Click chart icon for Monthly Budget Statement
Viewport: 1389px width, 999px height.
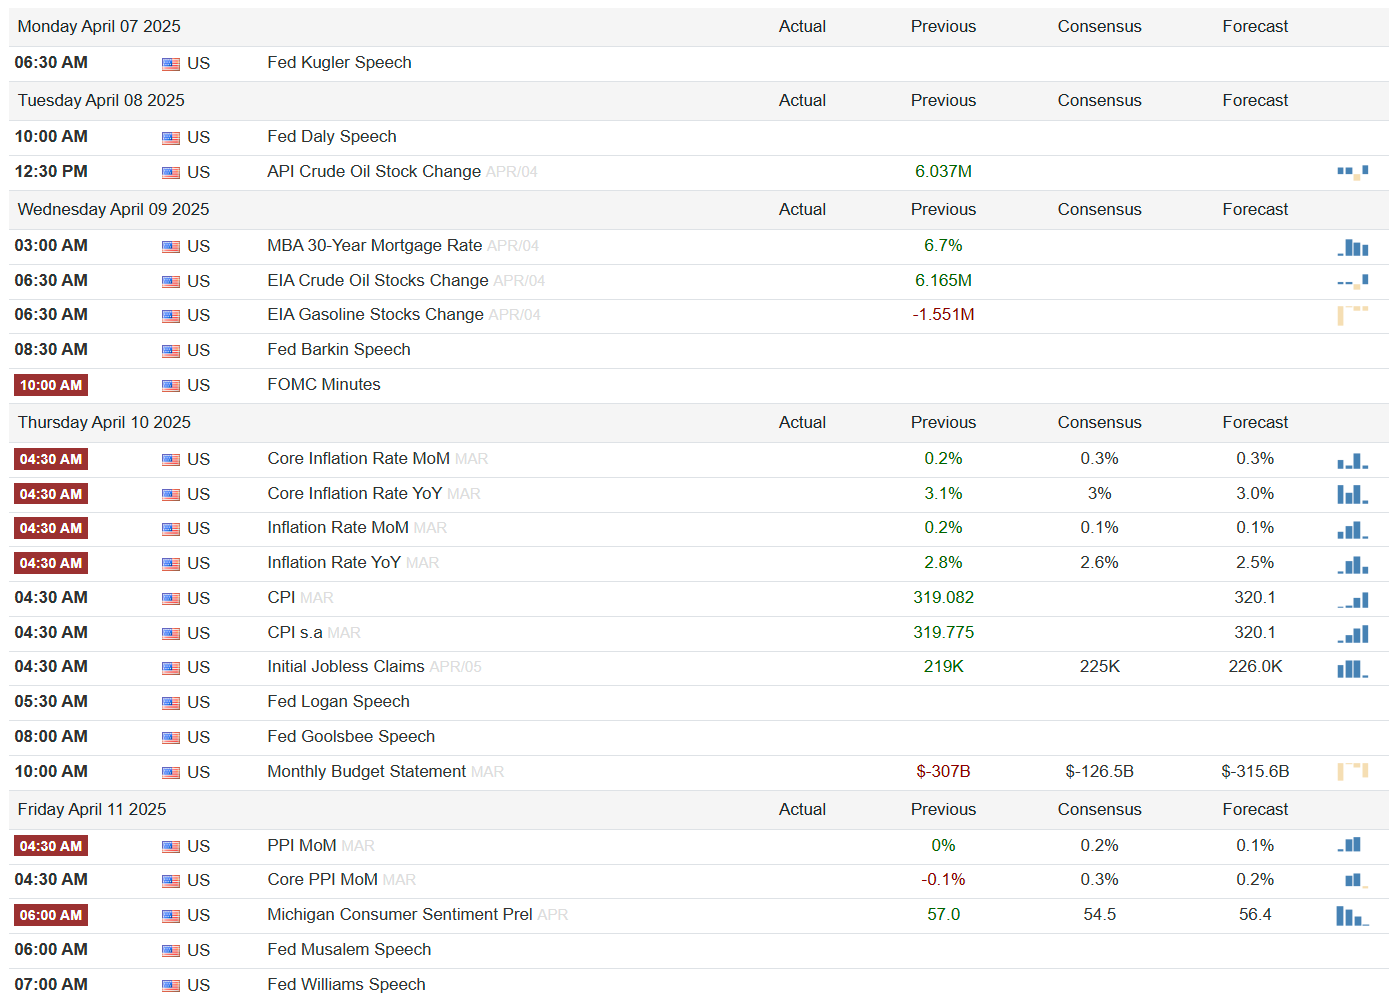(x=1352, y=771)
